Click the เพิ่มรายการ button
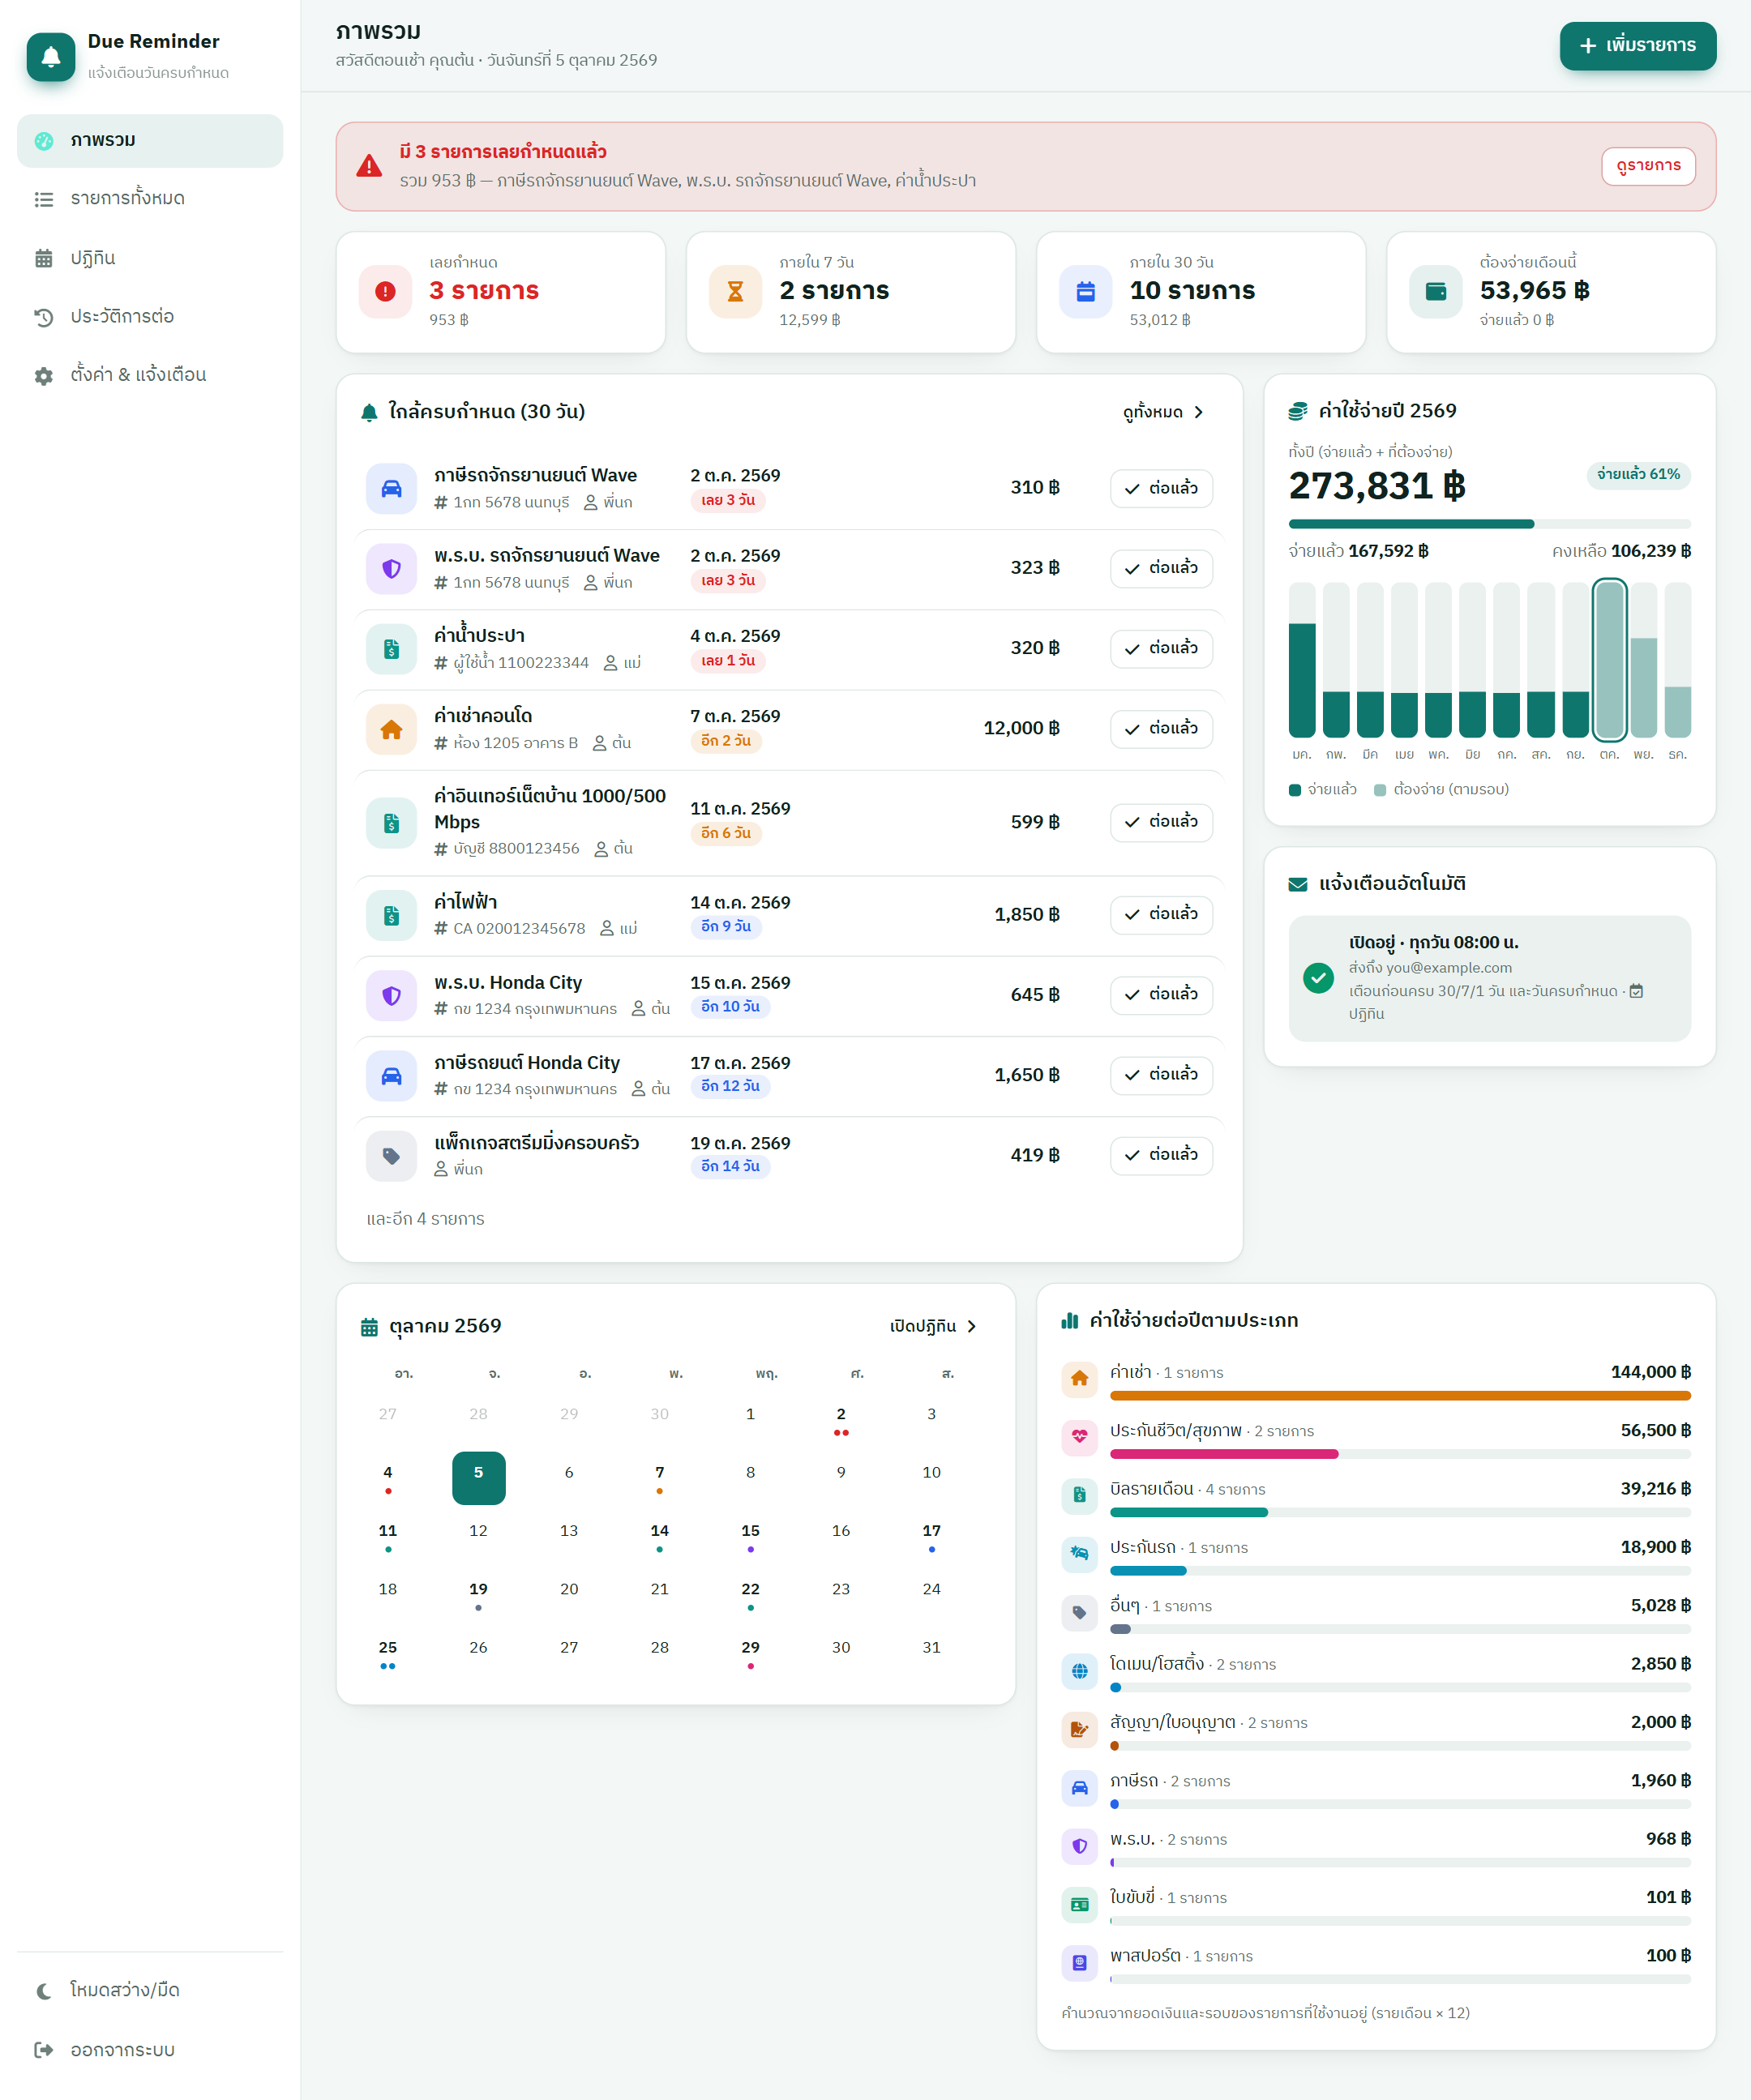The width and height of the screenshot is (1751, 2100). tap(1637, 46)
